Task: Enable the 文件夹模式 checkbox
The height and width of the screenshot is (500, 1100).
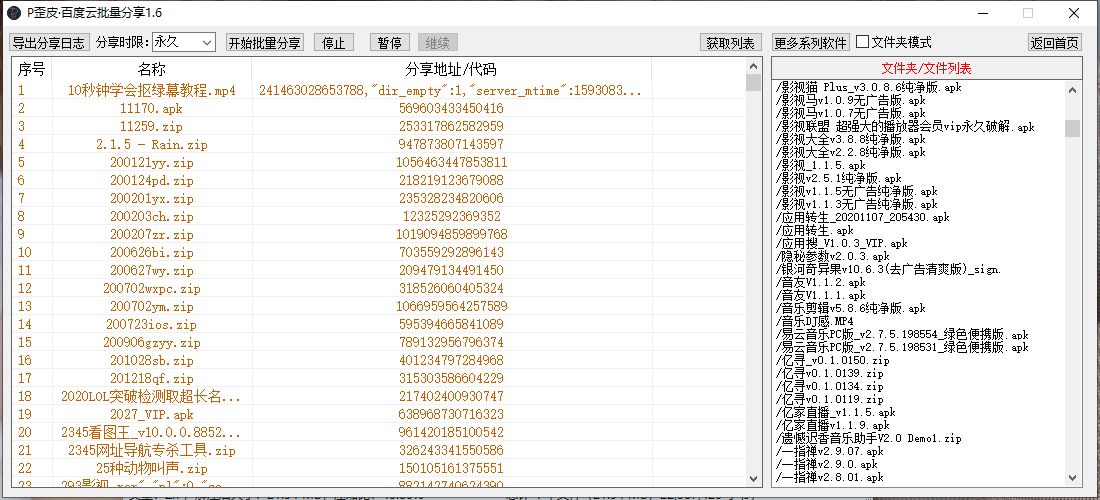Action: (x=863, y=43)
